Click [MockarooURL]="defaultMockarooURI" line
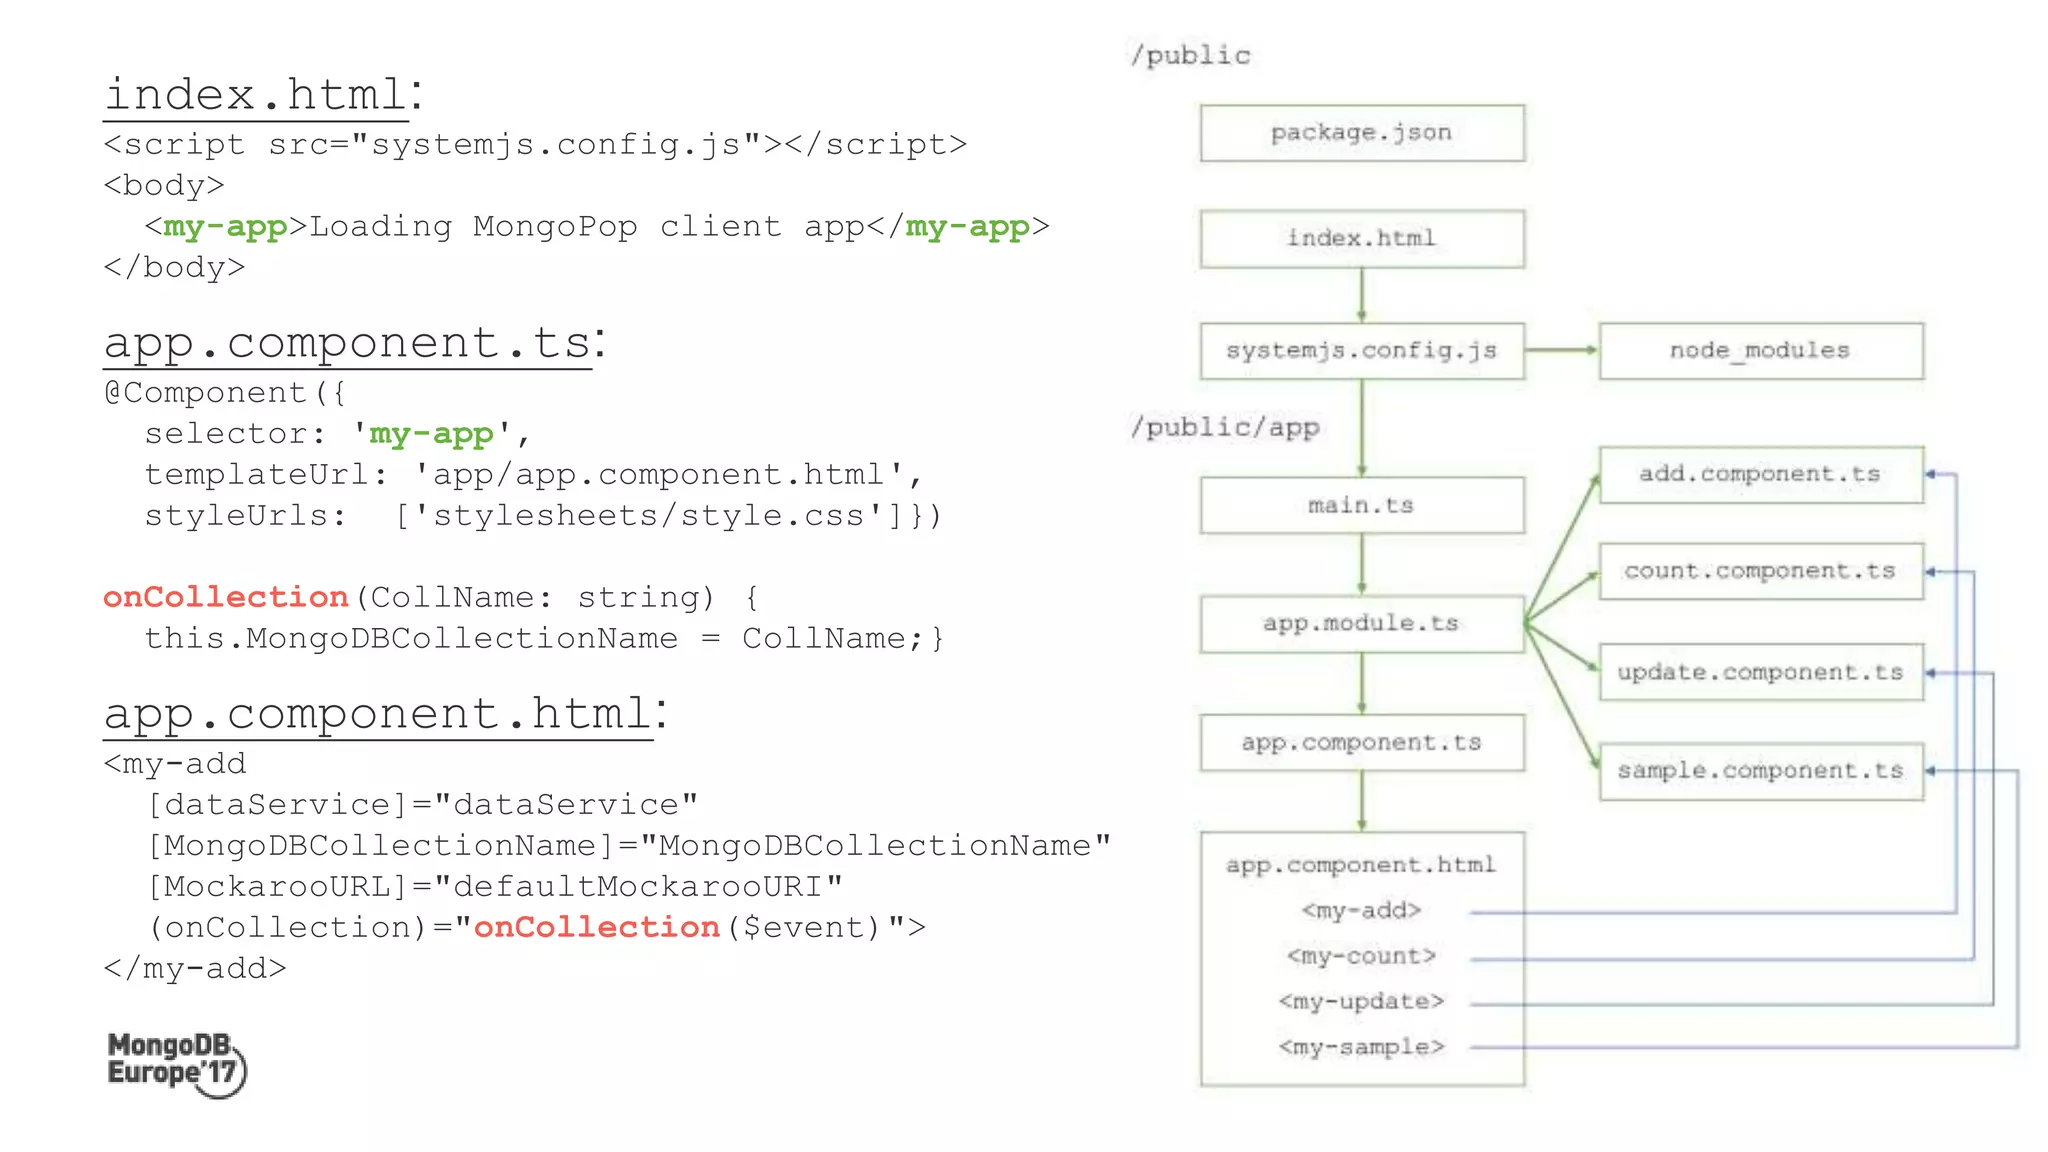Viewport: 2048px width, 1152px height. pyautogui.click(x=495, y=887)
